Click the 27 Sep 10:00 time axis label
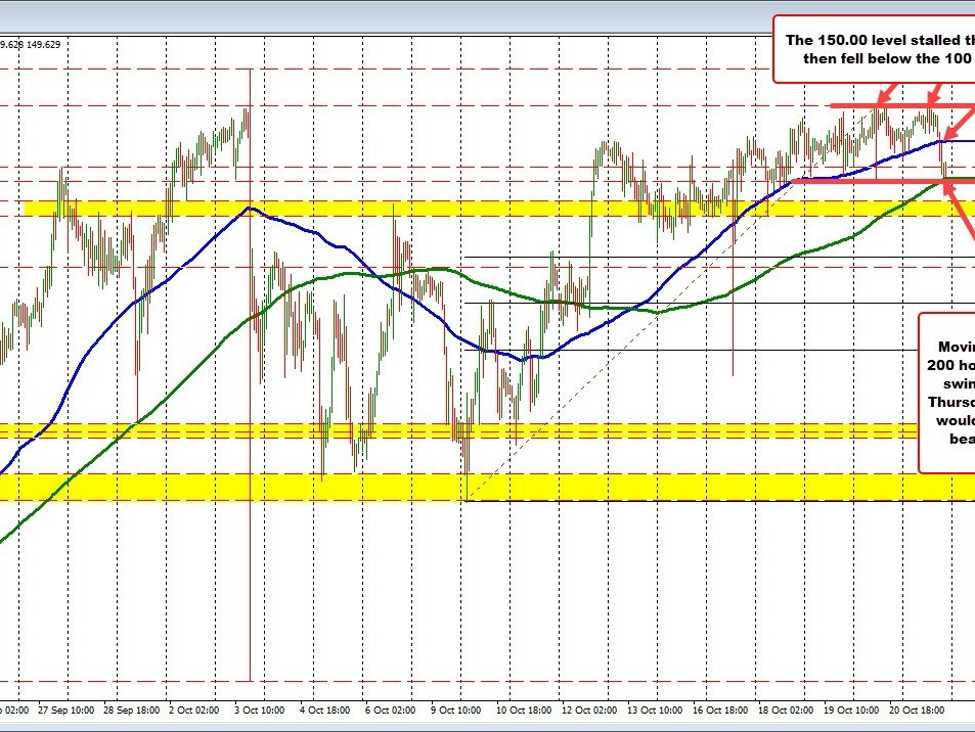The image size is (975, 732). click(65, 711)
